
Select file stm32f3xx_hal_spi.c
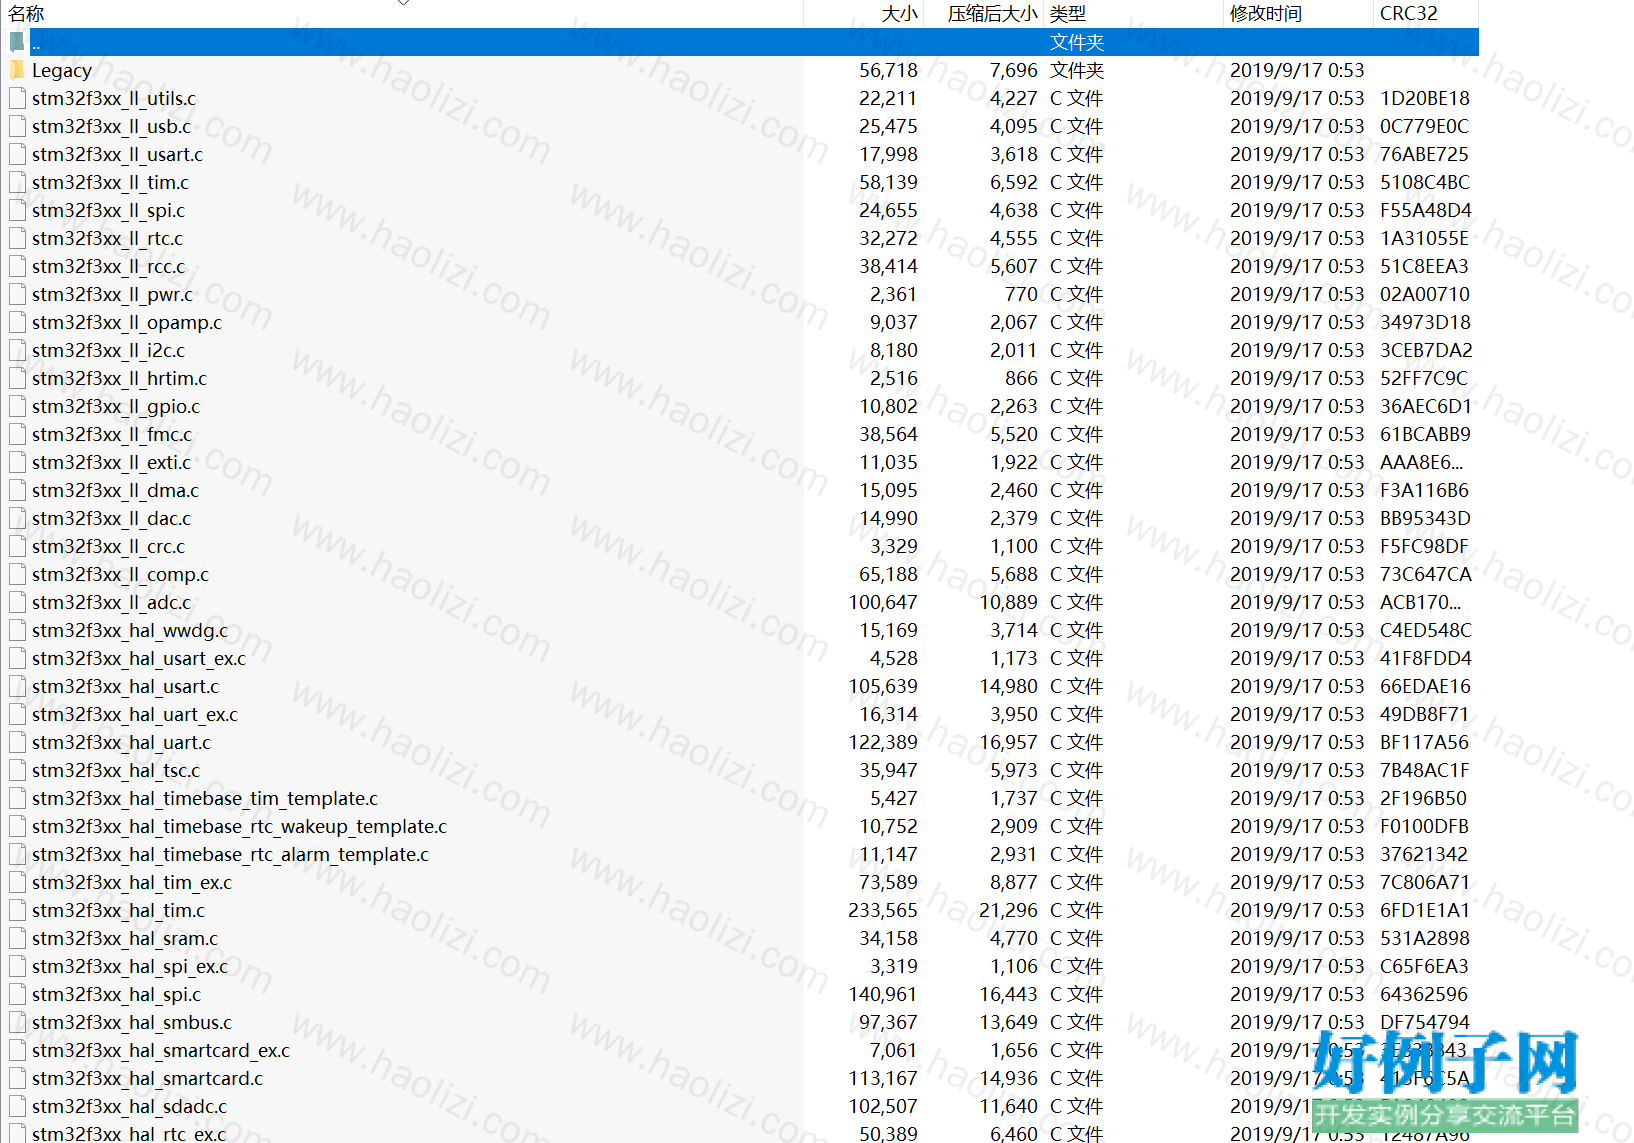[117, 994]
